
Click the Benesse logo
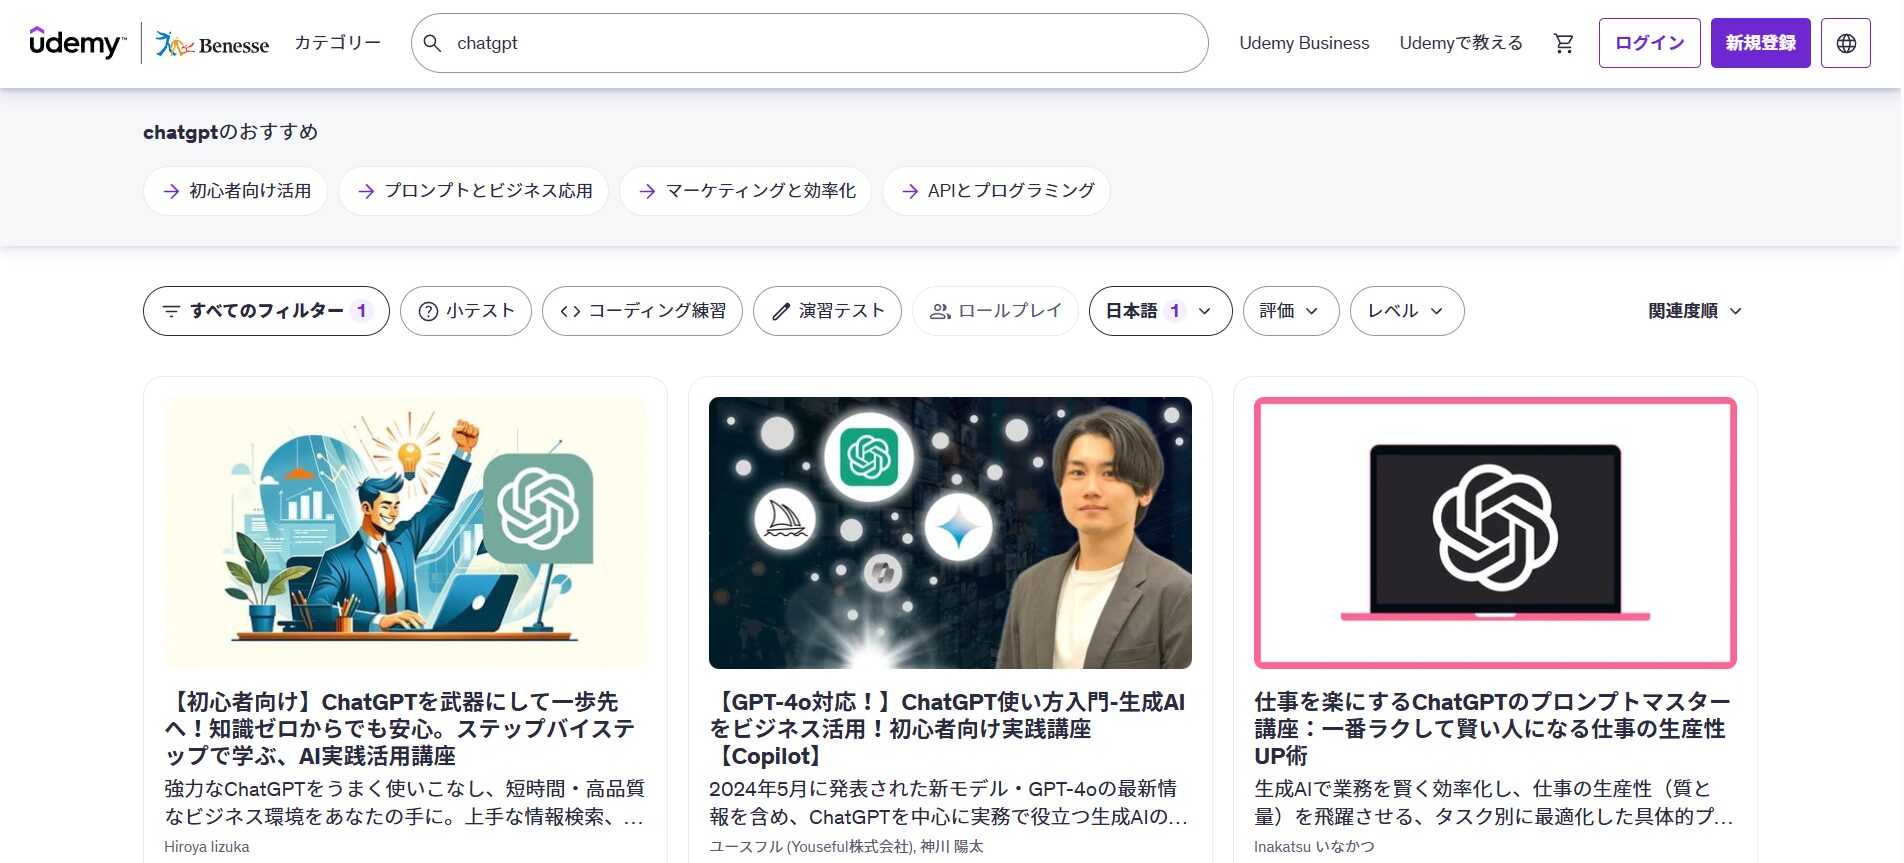click(x=212, y=44)
